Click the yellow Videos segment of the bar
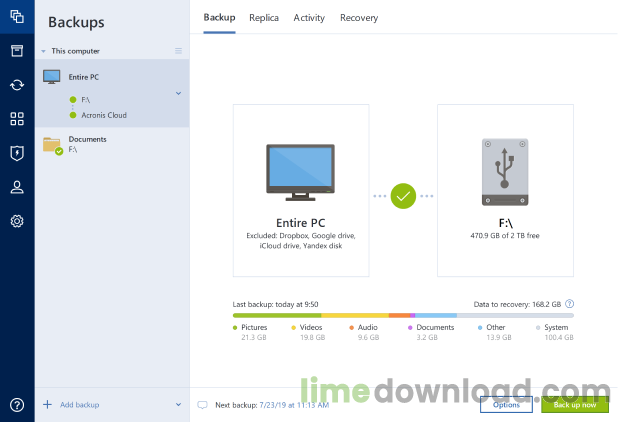This screenshot has height=422, width=618. coord(355,315)
